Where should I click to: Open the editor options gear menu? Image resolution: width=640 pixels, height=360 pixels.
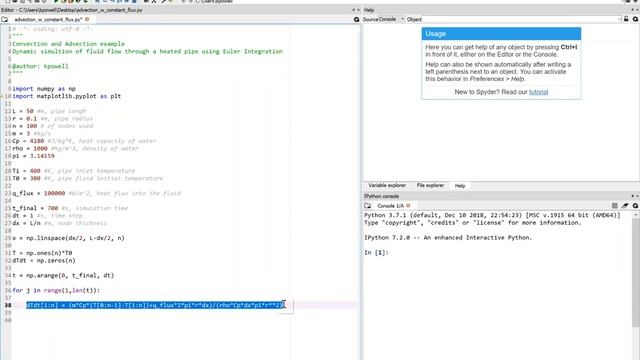click(x=356, y=19)
